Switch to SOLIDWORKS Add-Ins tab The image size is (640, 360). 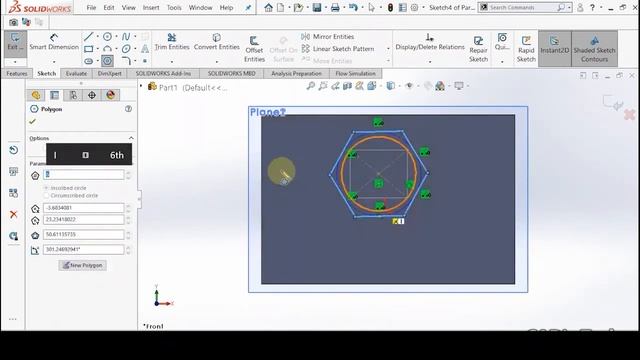point(163,73)
